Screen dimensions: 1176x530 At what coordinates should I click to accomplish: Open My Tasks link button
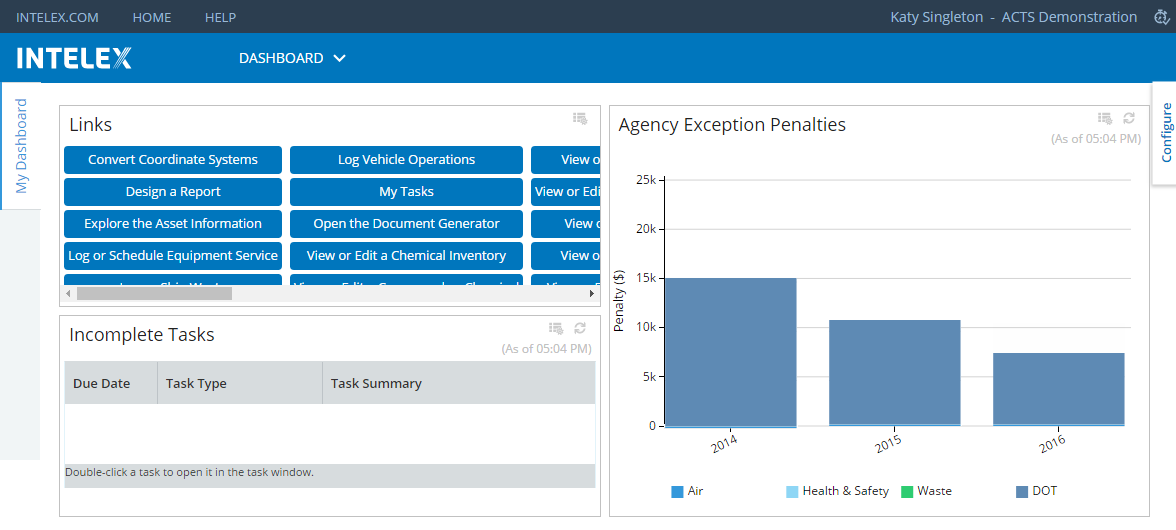click(406, 192)
